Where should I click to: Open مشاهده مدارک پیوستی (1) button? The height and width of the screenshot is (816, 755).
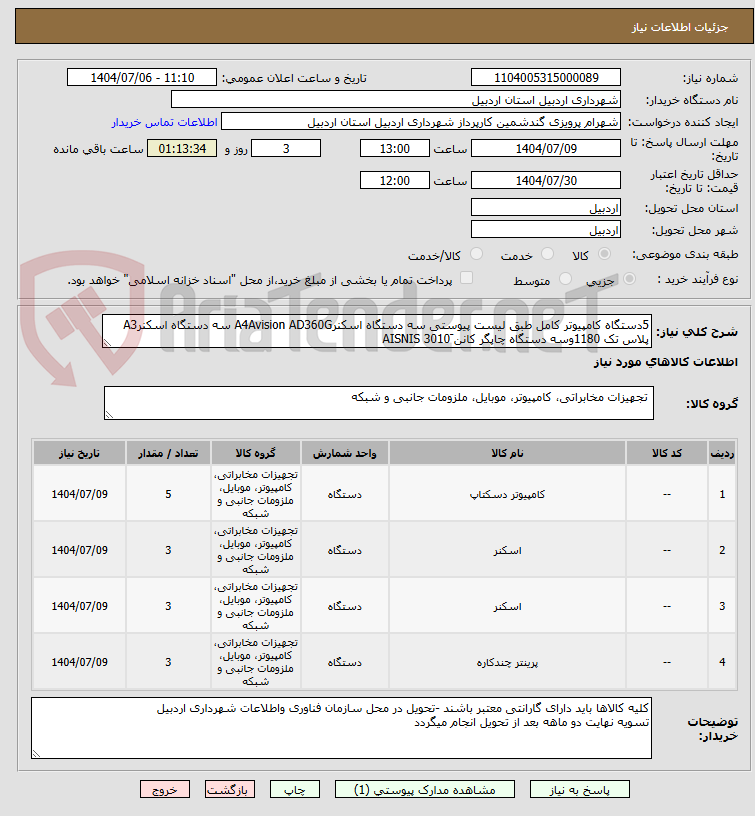pos(425,789)
